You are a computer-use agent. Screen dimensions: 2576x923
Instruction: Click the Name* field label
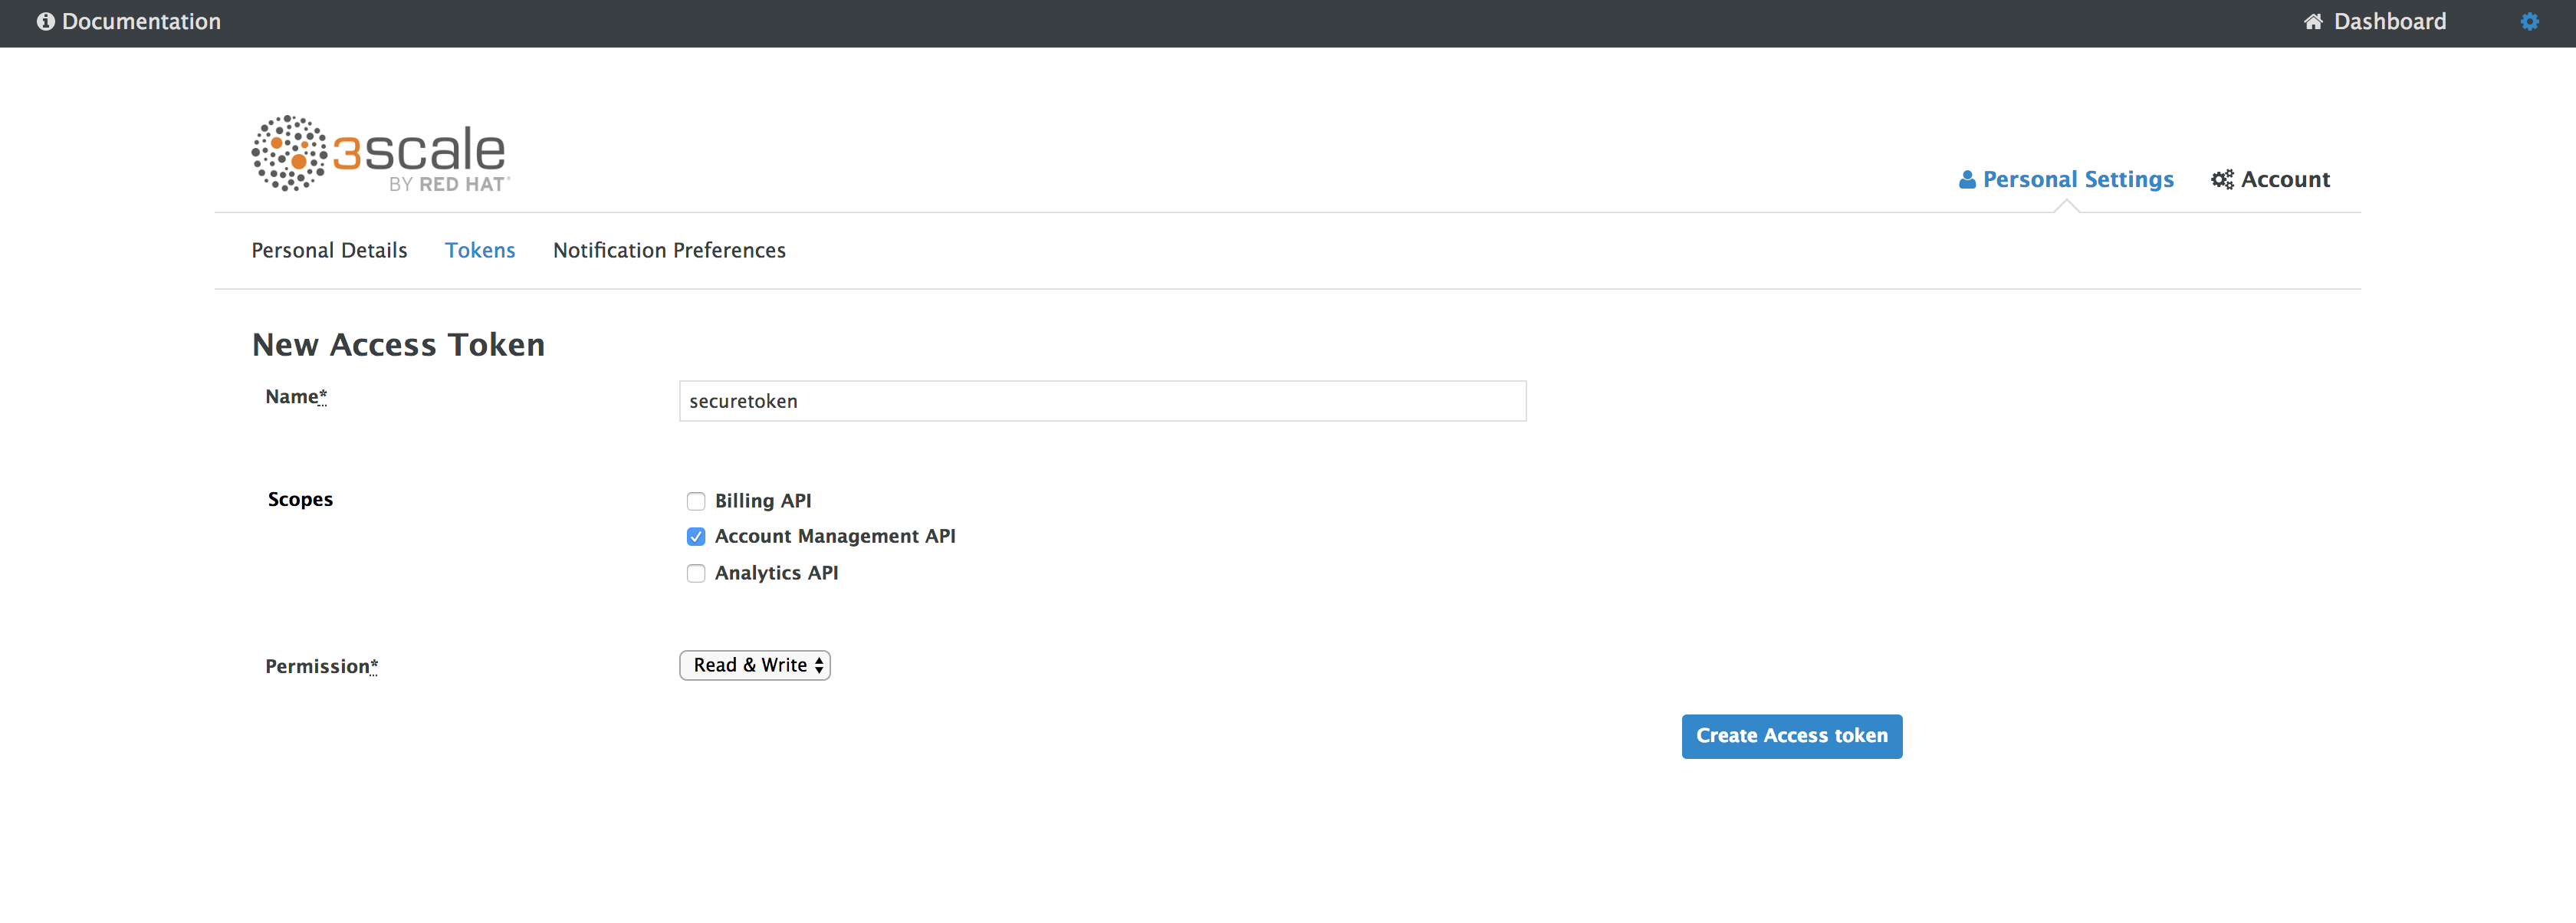point(296,397)
